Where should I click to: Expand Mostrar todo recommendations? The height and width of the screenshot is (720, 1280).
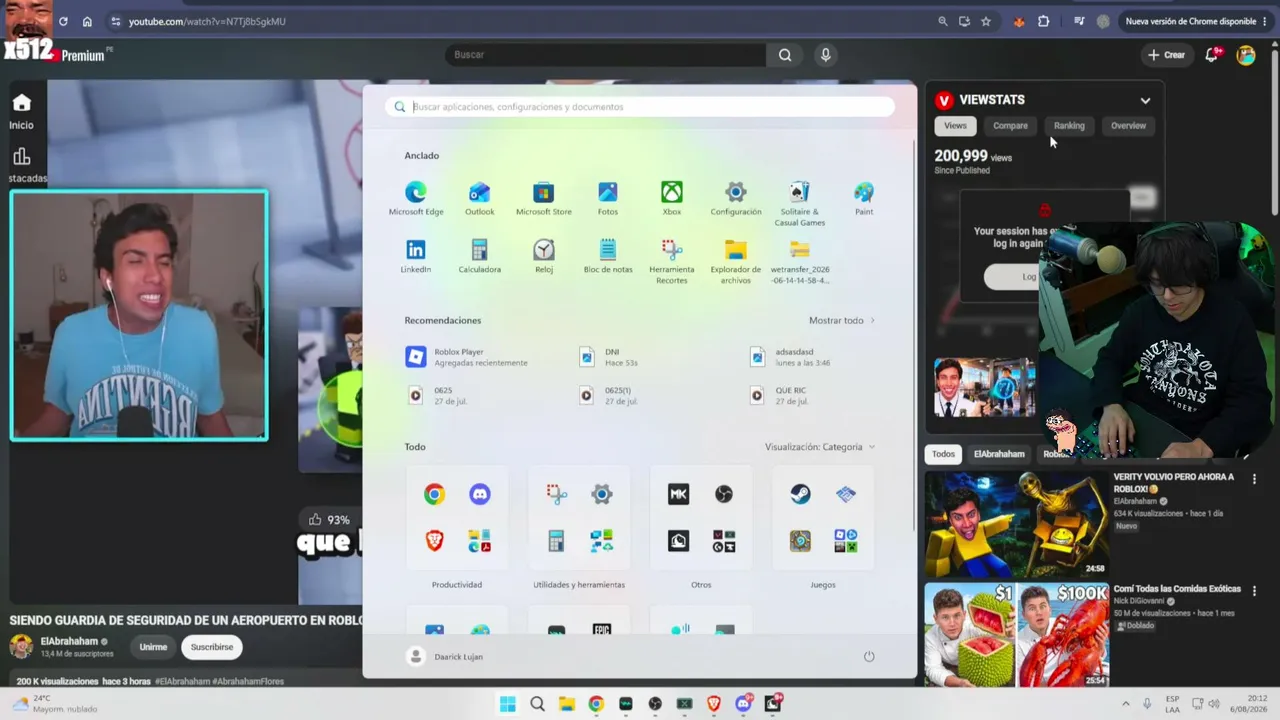[842, 320]
